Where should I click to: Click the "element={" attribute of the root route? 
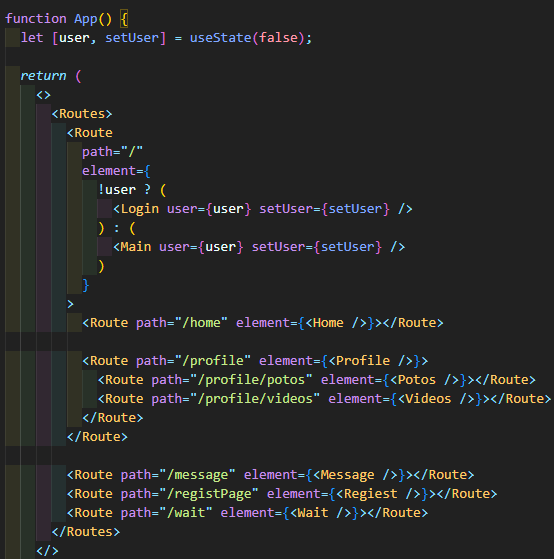(x=117, y=171)
